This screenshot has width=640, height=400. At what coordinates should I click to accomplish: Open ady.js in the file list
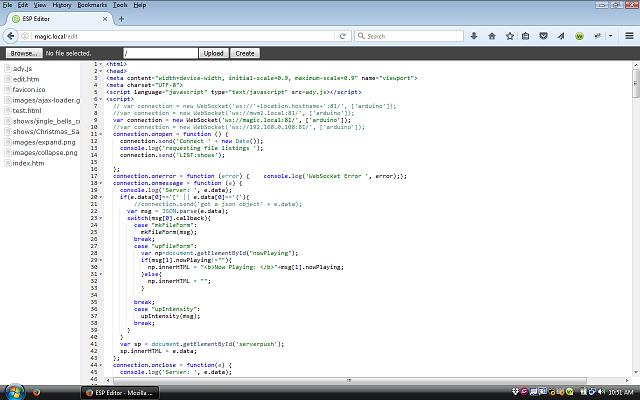[22, 69]
